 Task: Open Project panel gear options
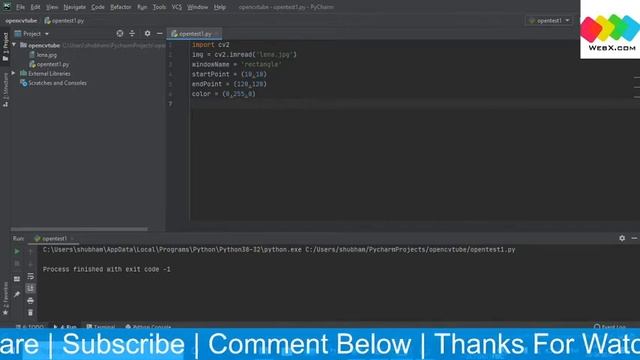tap(147, 33)
